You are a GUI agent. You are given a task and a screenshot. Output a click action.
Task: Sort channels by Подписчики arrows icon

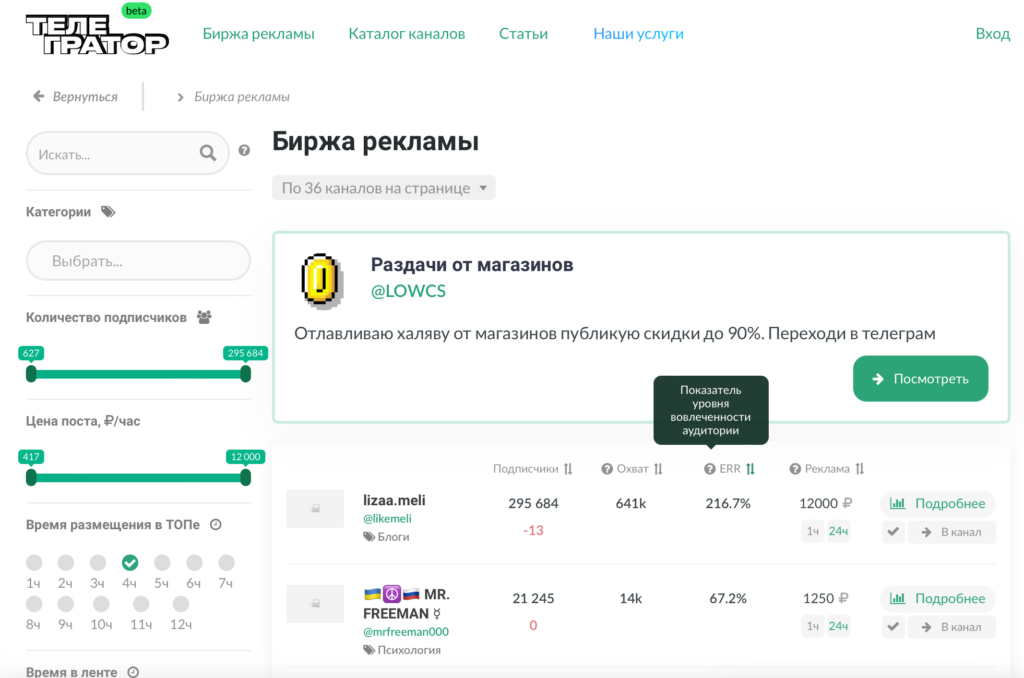pyautogui.click(x=568, y=469)
